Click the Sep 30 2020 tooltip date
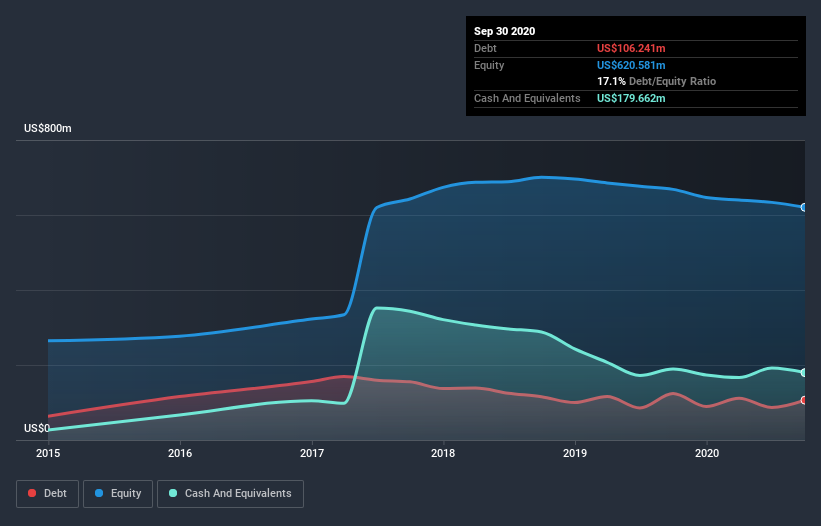 tap(505, 31)
